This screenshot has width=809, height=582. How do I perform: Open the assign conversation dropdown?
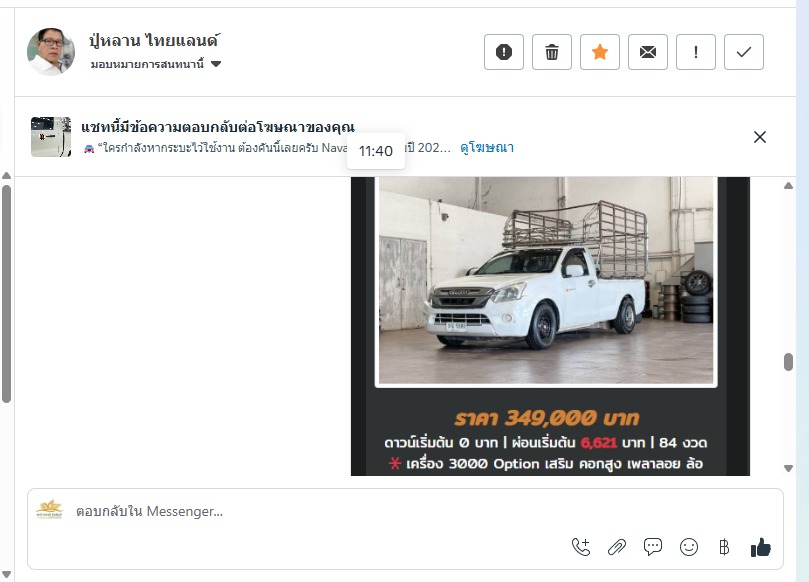[x=156, y=64]
